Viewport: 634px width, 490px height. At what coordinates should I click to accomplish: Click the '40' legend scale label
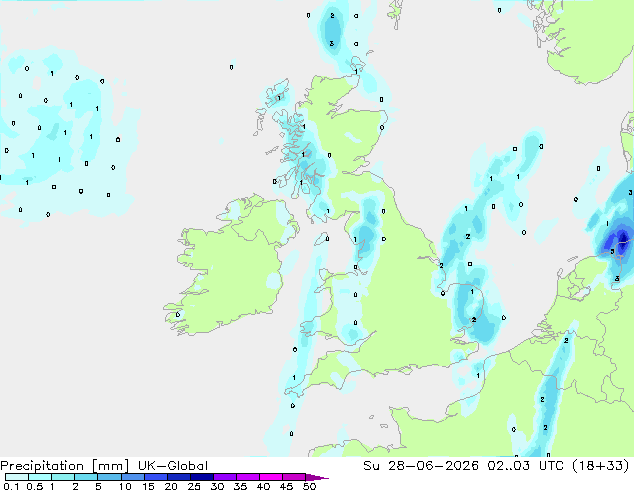[263, 486]
